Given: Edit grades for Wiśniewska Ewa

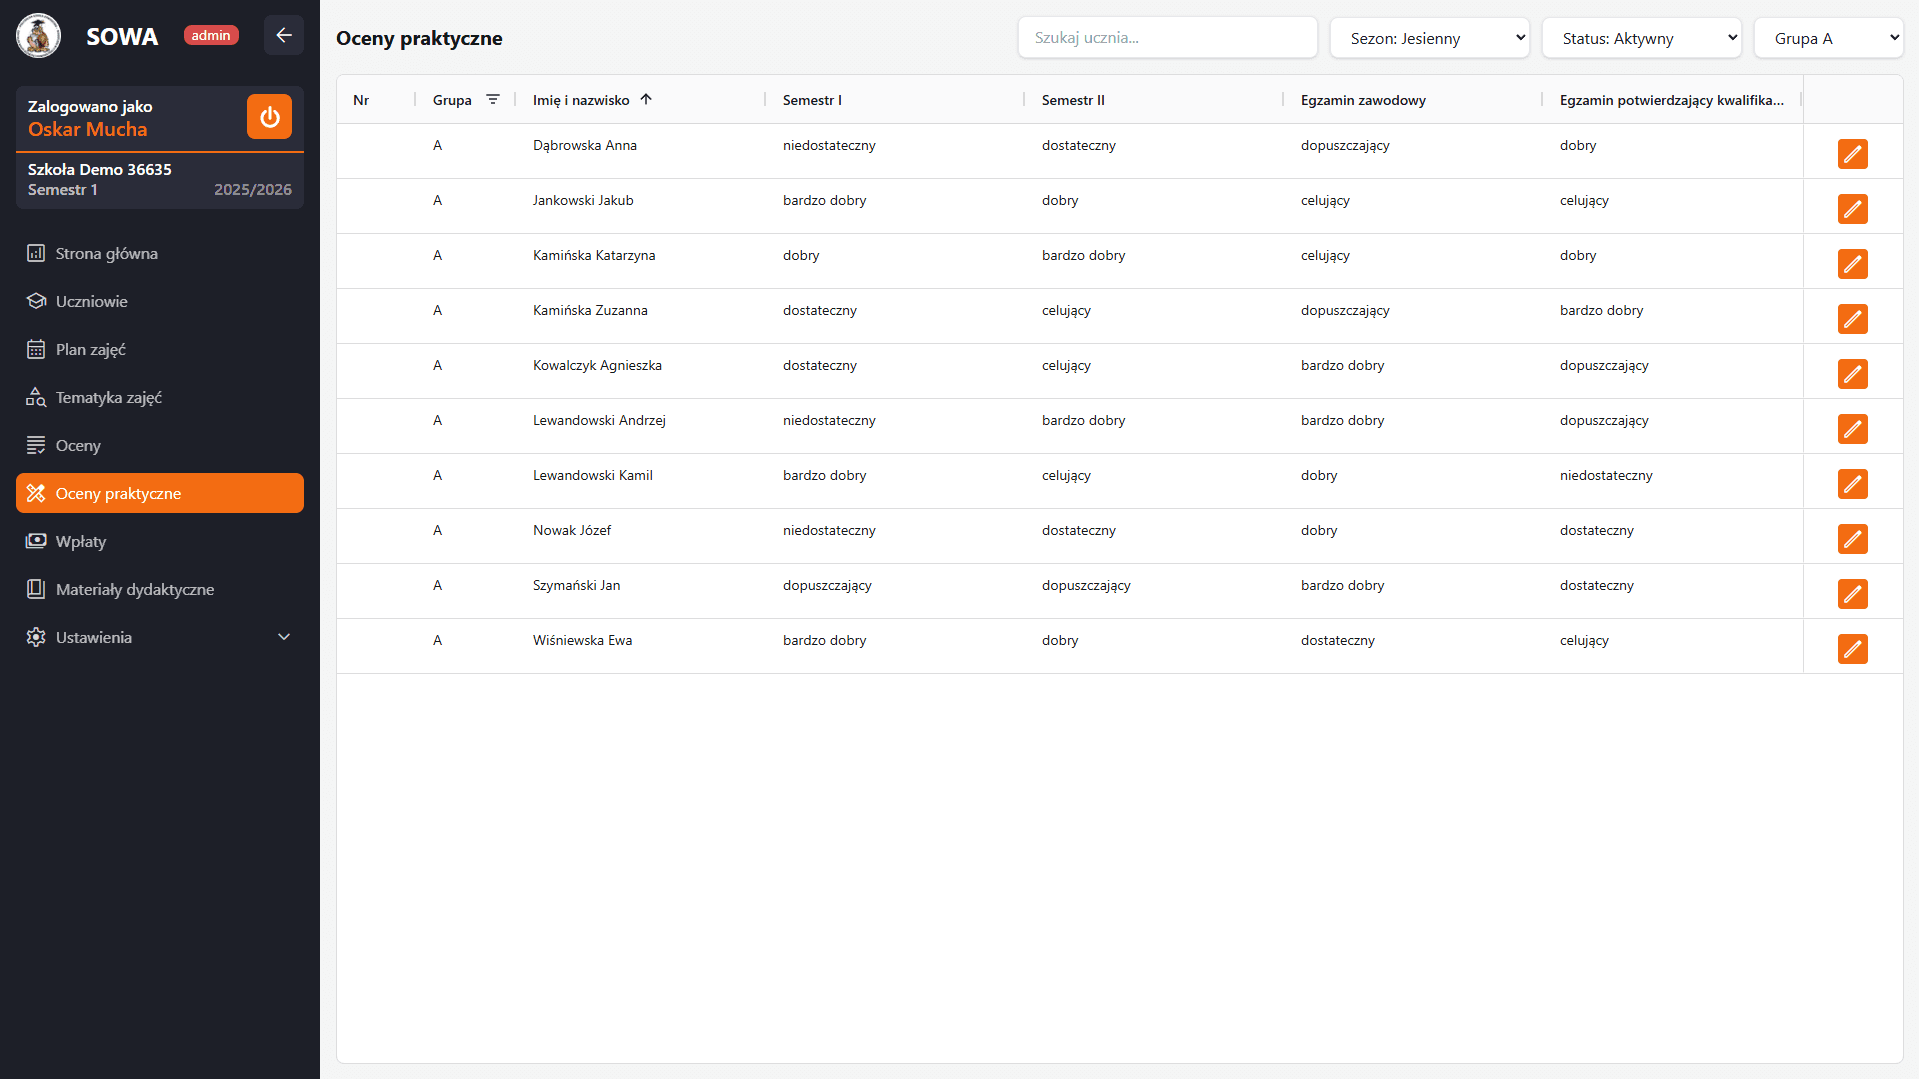Looking at the screenshot, I should [x=1852, y=649].
